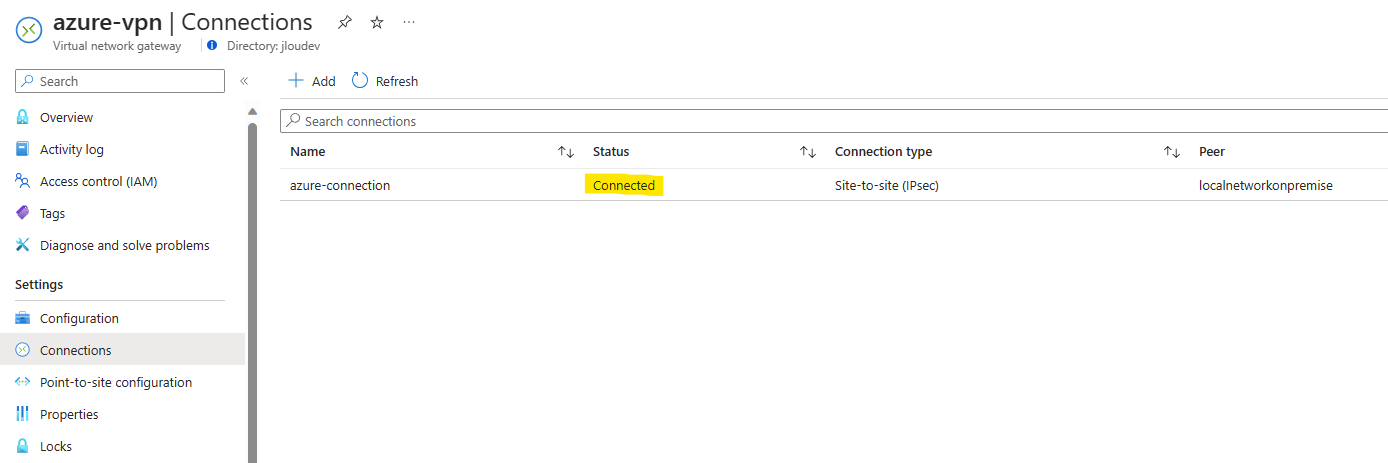
Task: Pin the Connections blade with pin icon
Action: tap(345, 22)
